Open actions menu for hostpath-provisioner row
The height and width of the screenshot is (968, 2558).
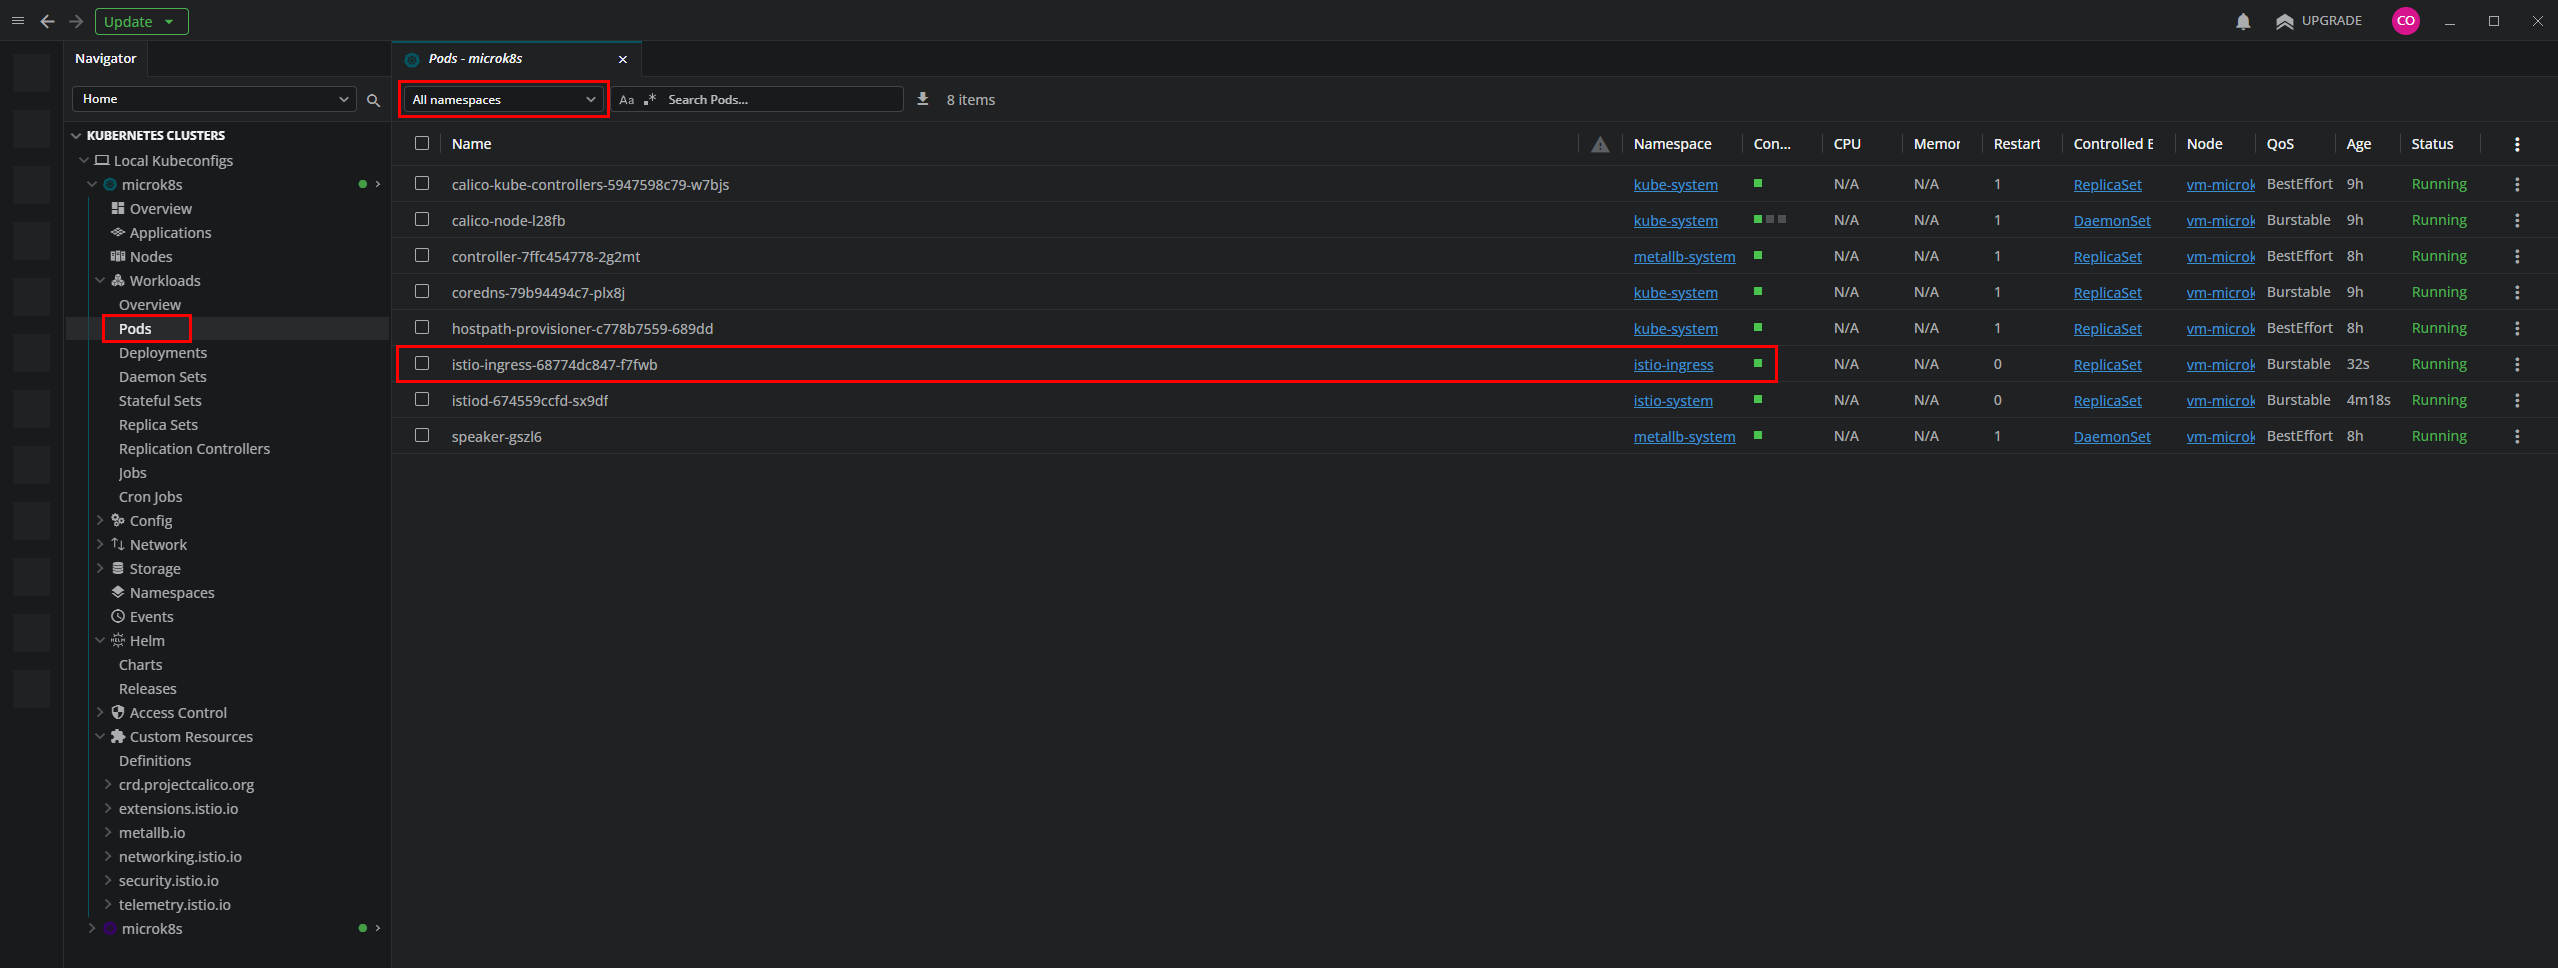tap(2516, 329)
